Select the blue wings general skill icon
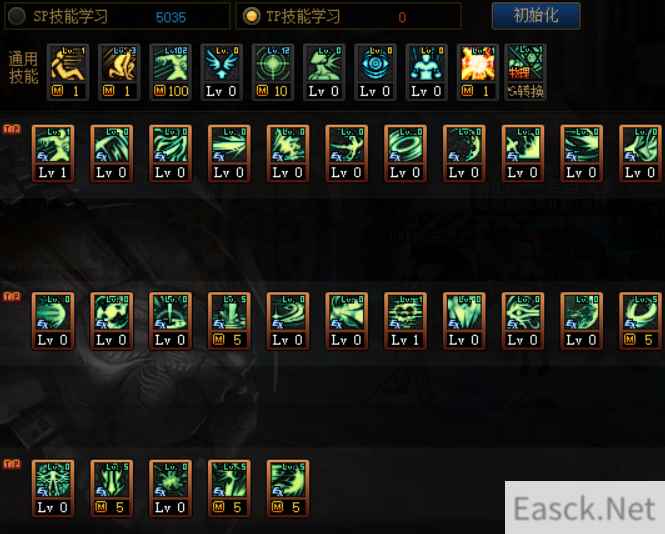 221,72
